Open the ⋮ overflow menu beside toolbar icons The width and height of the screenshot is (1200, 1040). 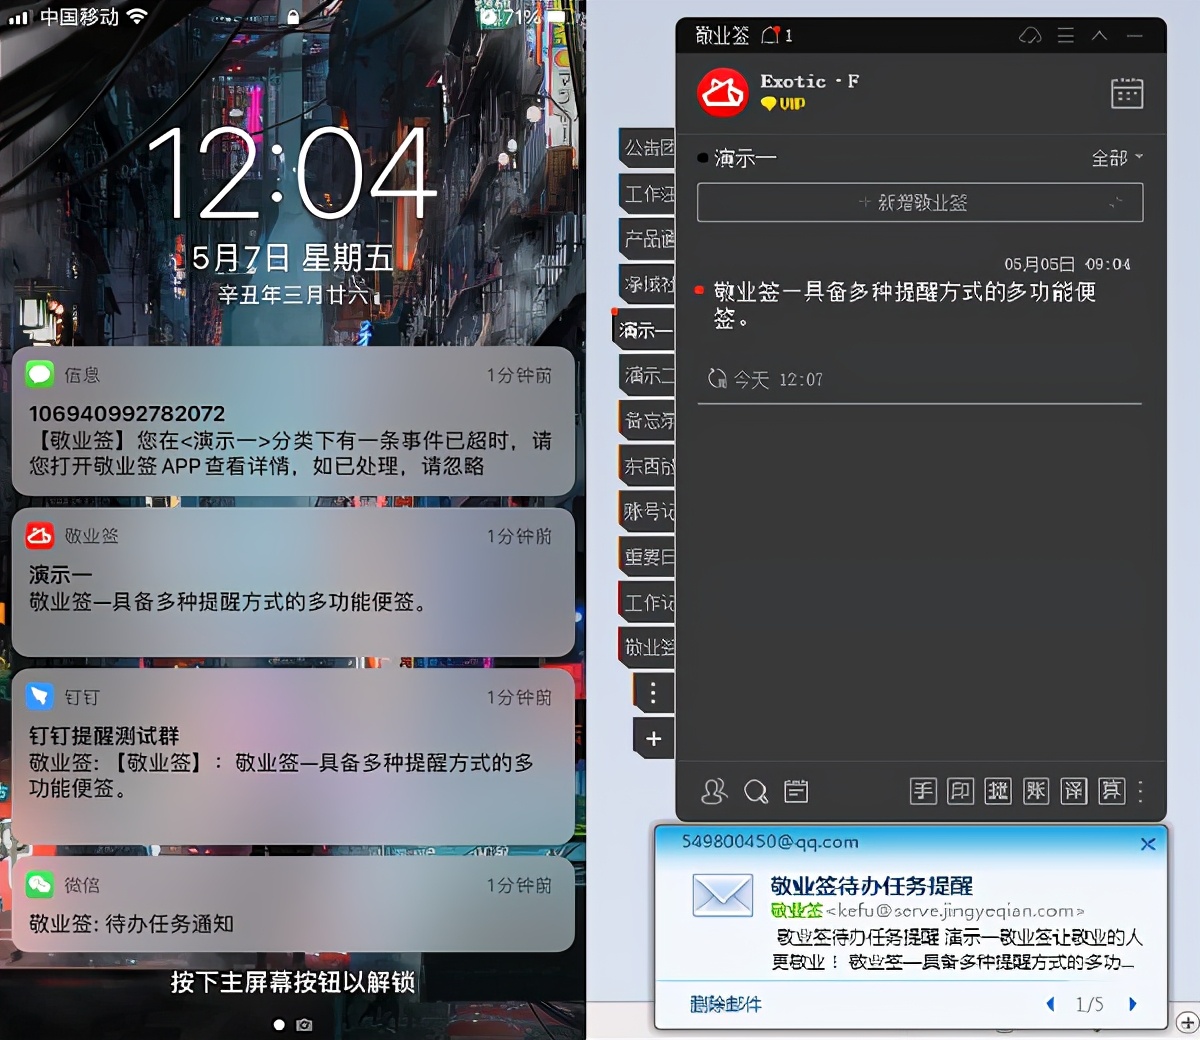pos(1141,791)
